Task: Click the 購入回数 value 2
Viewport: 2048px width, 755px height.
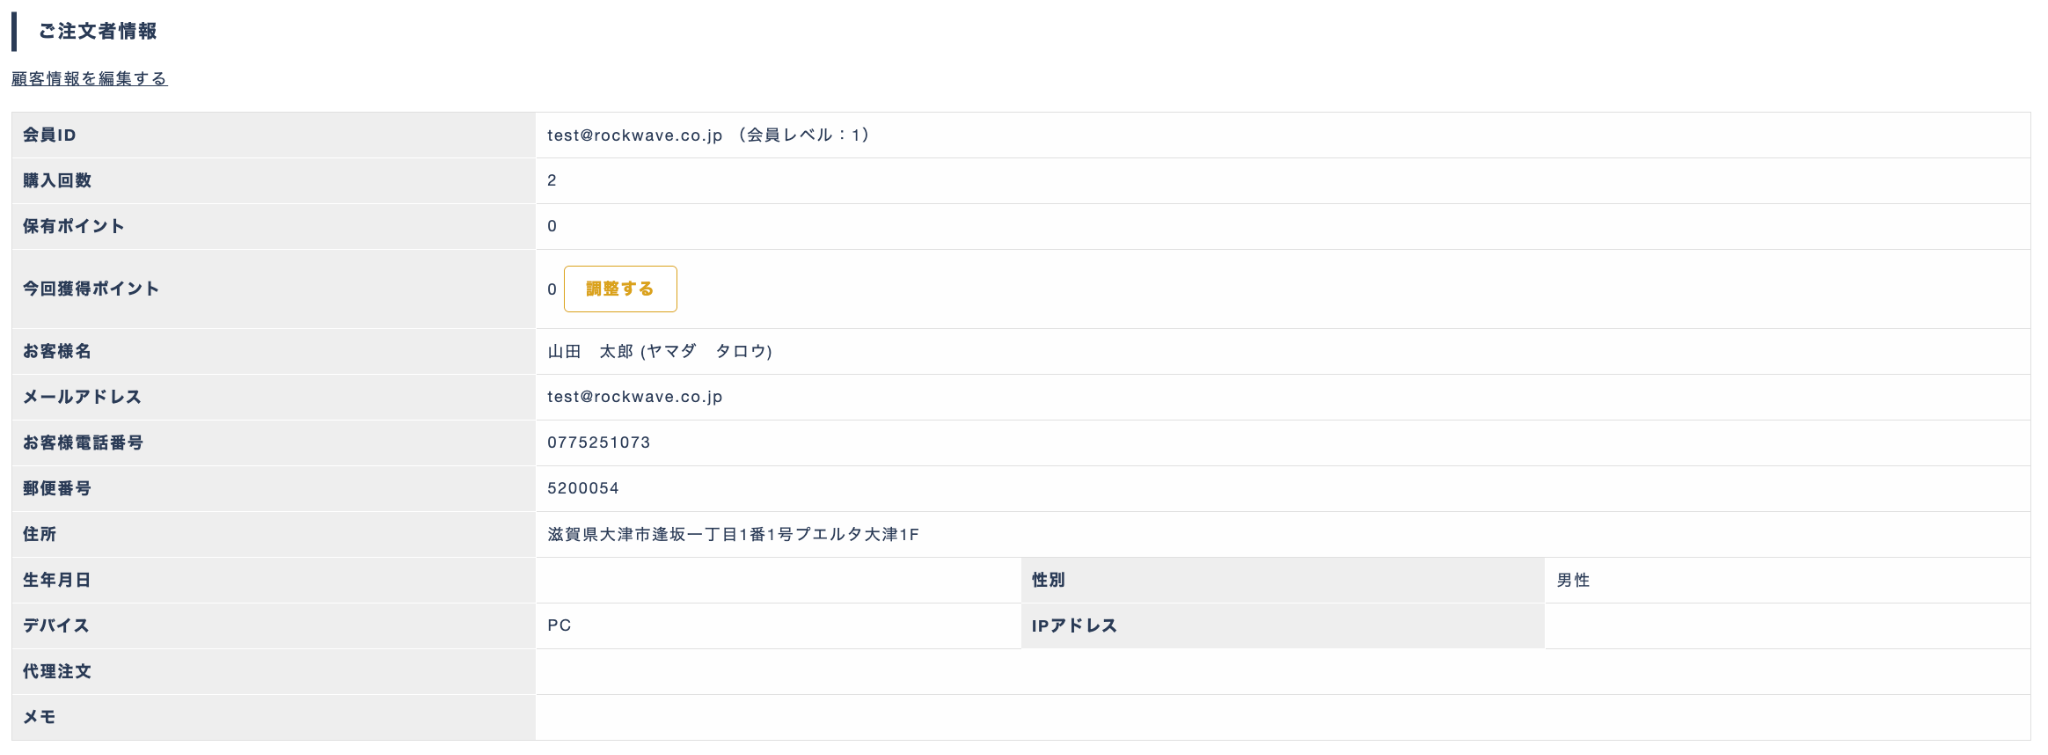Action: pyautogui.click(x=552, y=181)
